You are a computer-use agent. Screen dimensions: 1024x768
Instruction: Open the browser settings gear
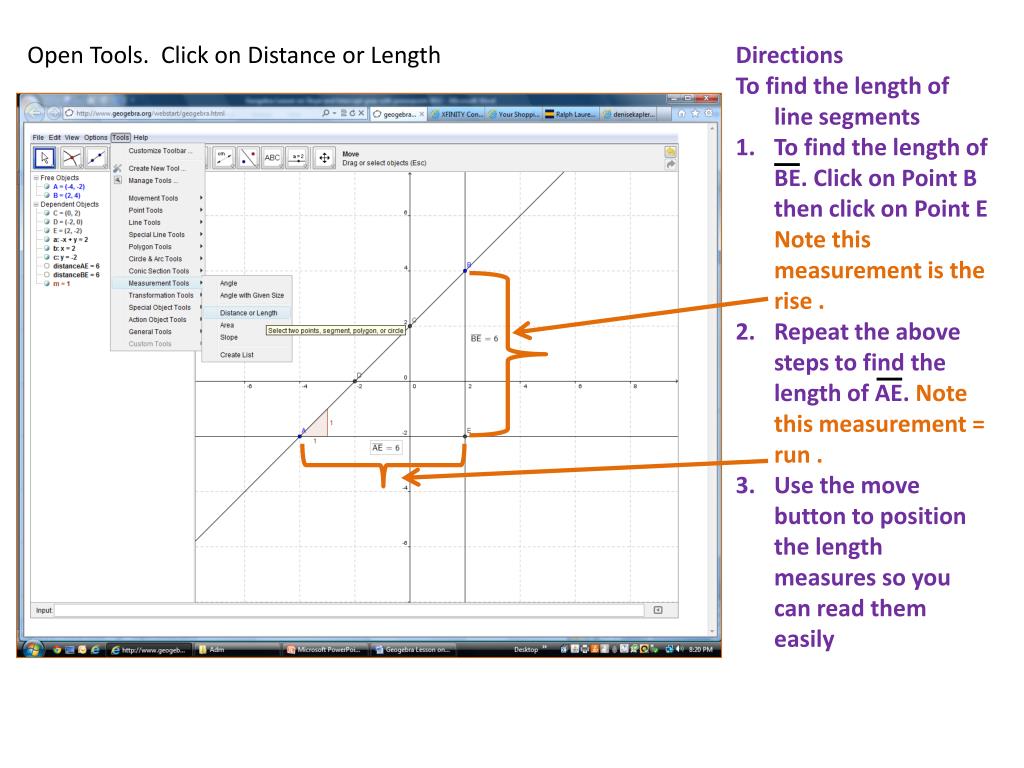coord(708,114)
